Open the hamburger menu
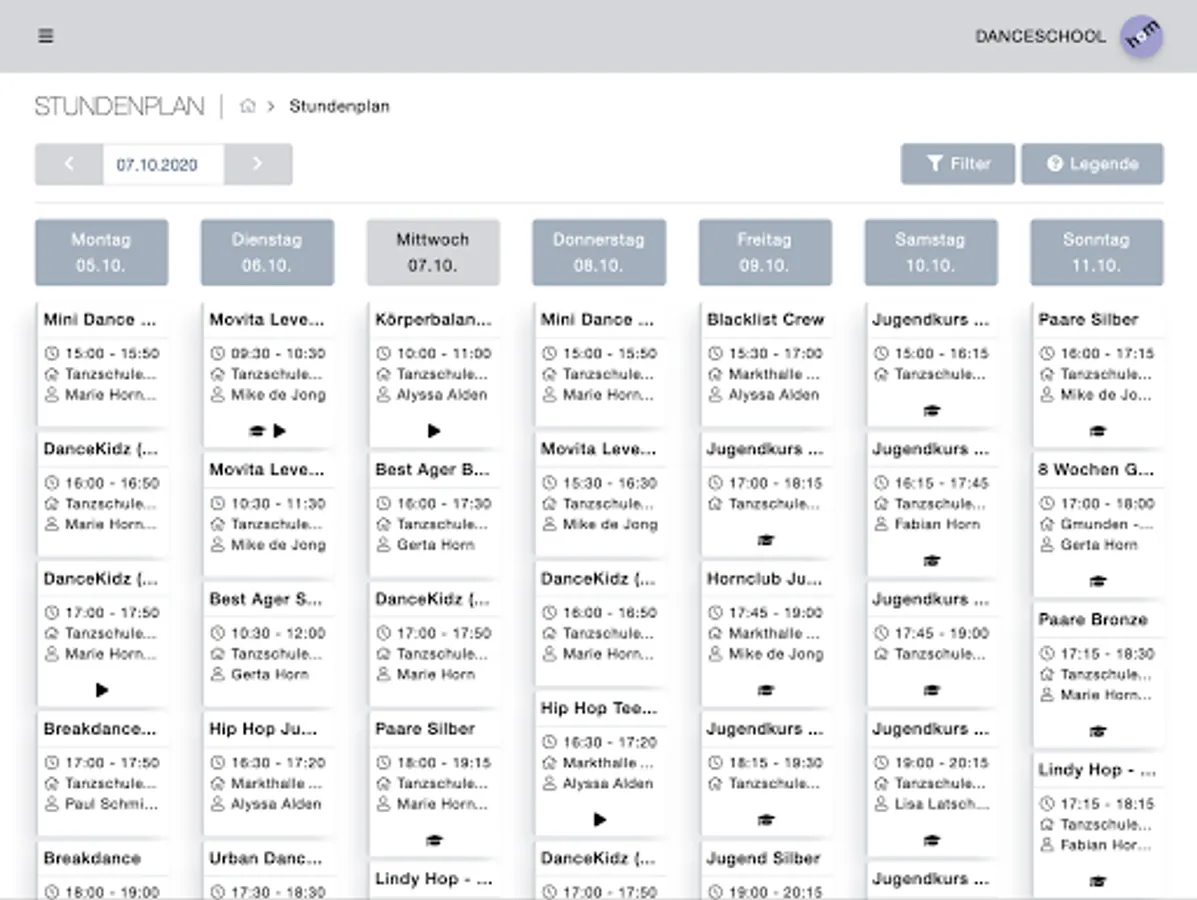Image resolution: width=1197 pixels, height=900 pixels. (46, 36)
